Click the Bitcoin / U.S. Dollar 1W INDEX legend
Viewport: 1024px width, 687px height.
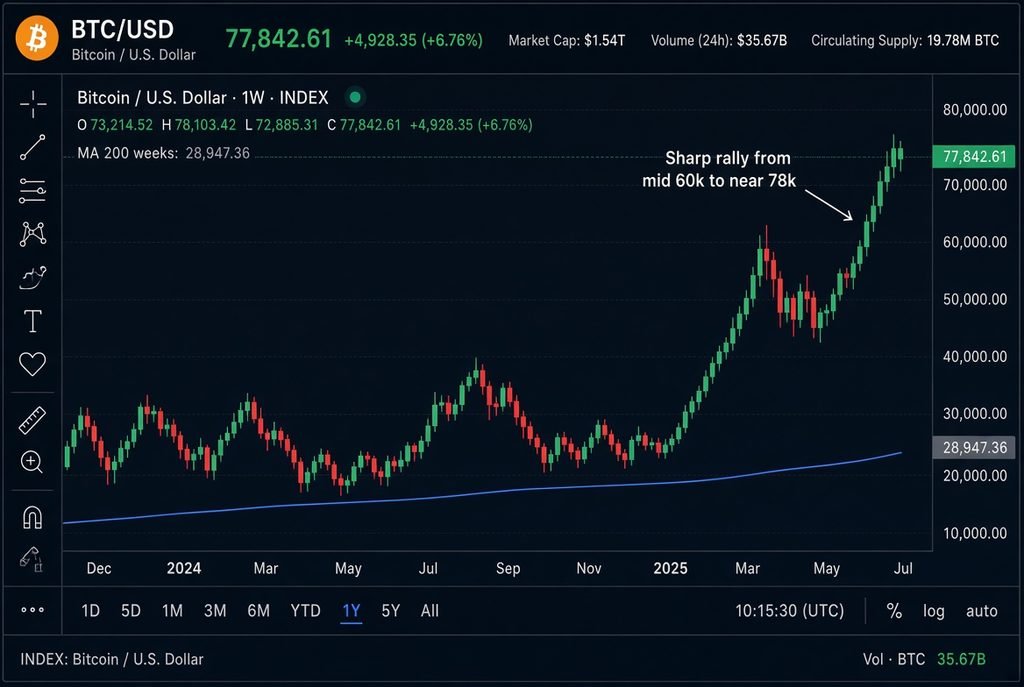click(202, 97)
